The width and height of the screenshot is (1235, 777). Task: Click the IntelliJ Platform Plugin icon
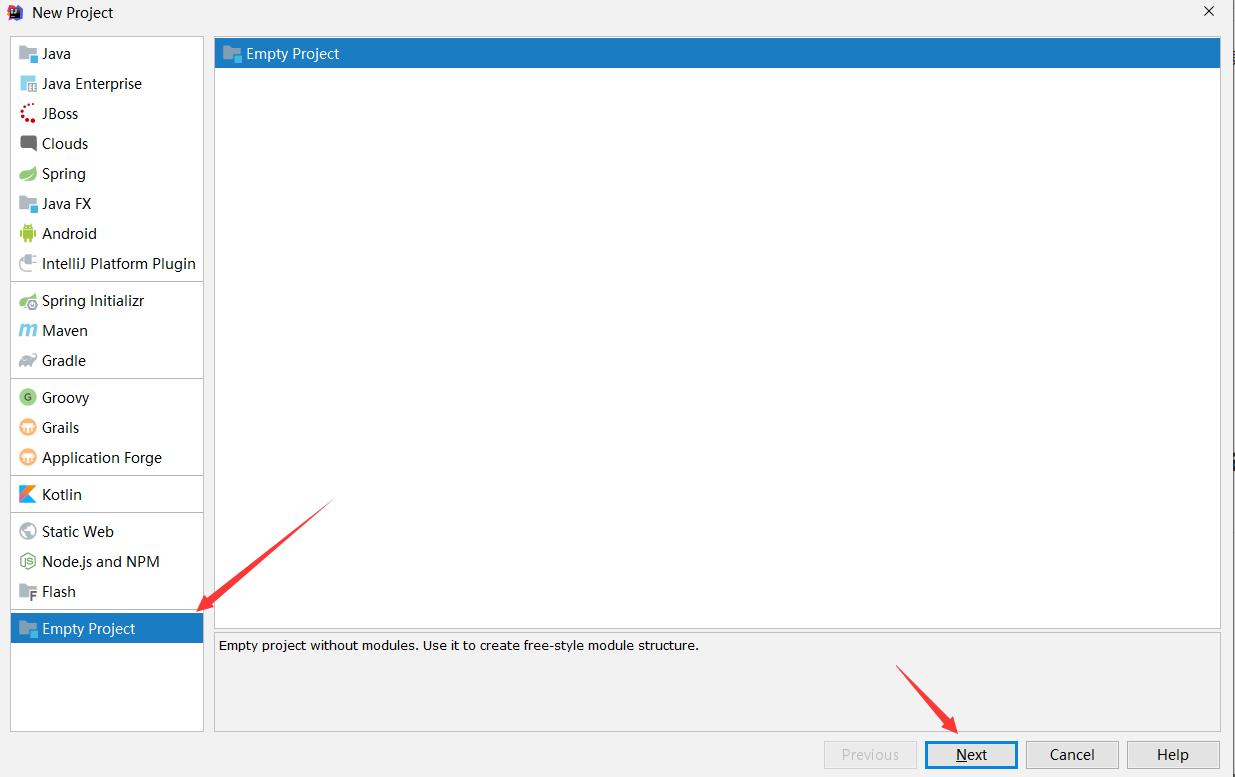[28, 264]
